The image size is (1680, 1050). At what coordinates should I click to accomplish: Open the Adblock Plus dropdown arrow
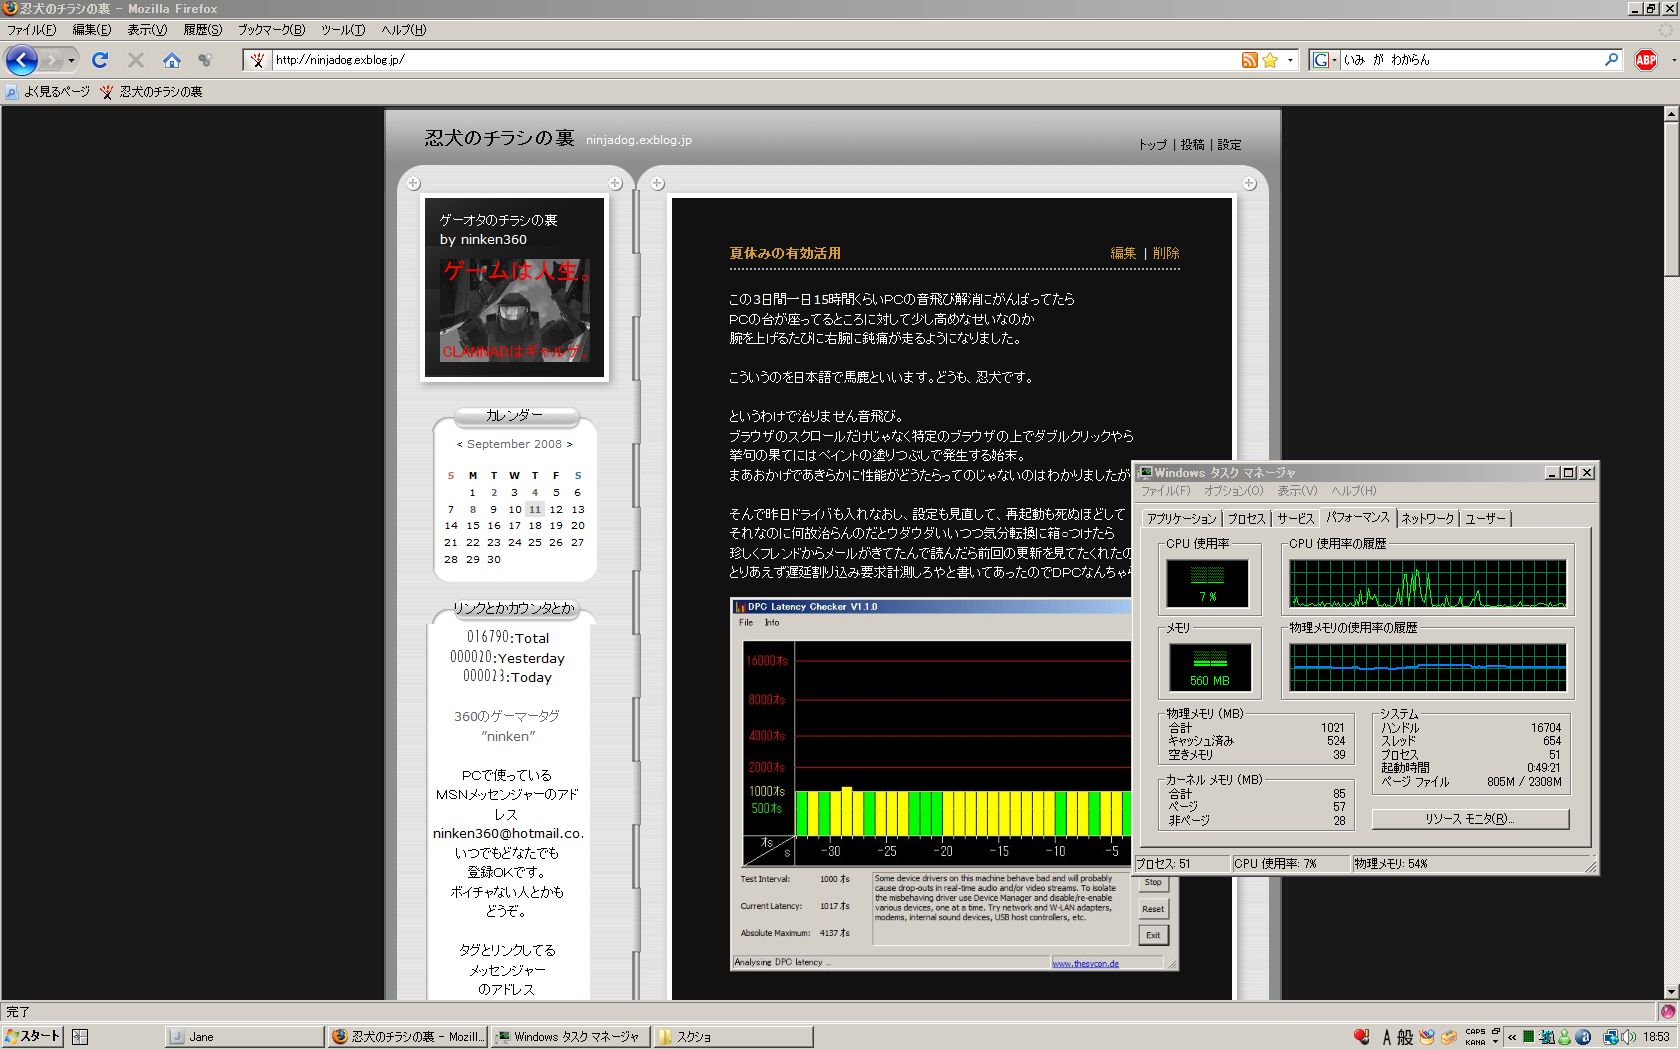pyautogui.click(x=1673, y=60)
